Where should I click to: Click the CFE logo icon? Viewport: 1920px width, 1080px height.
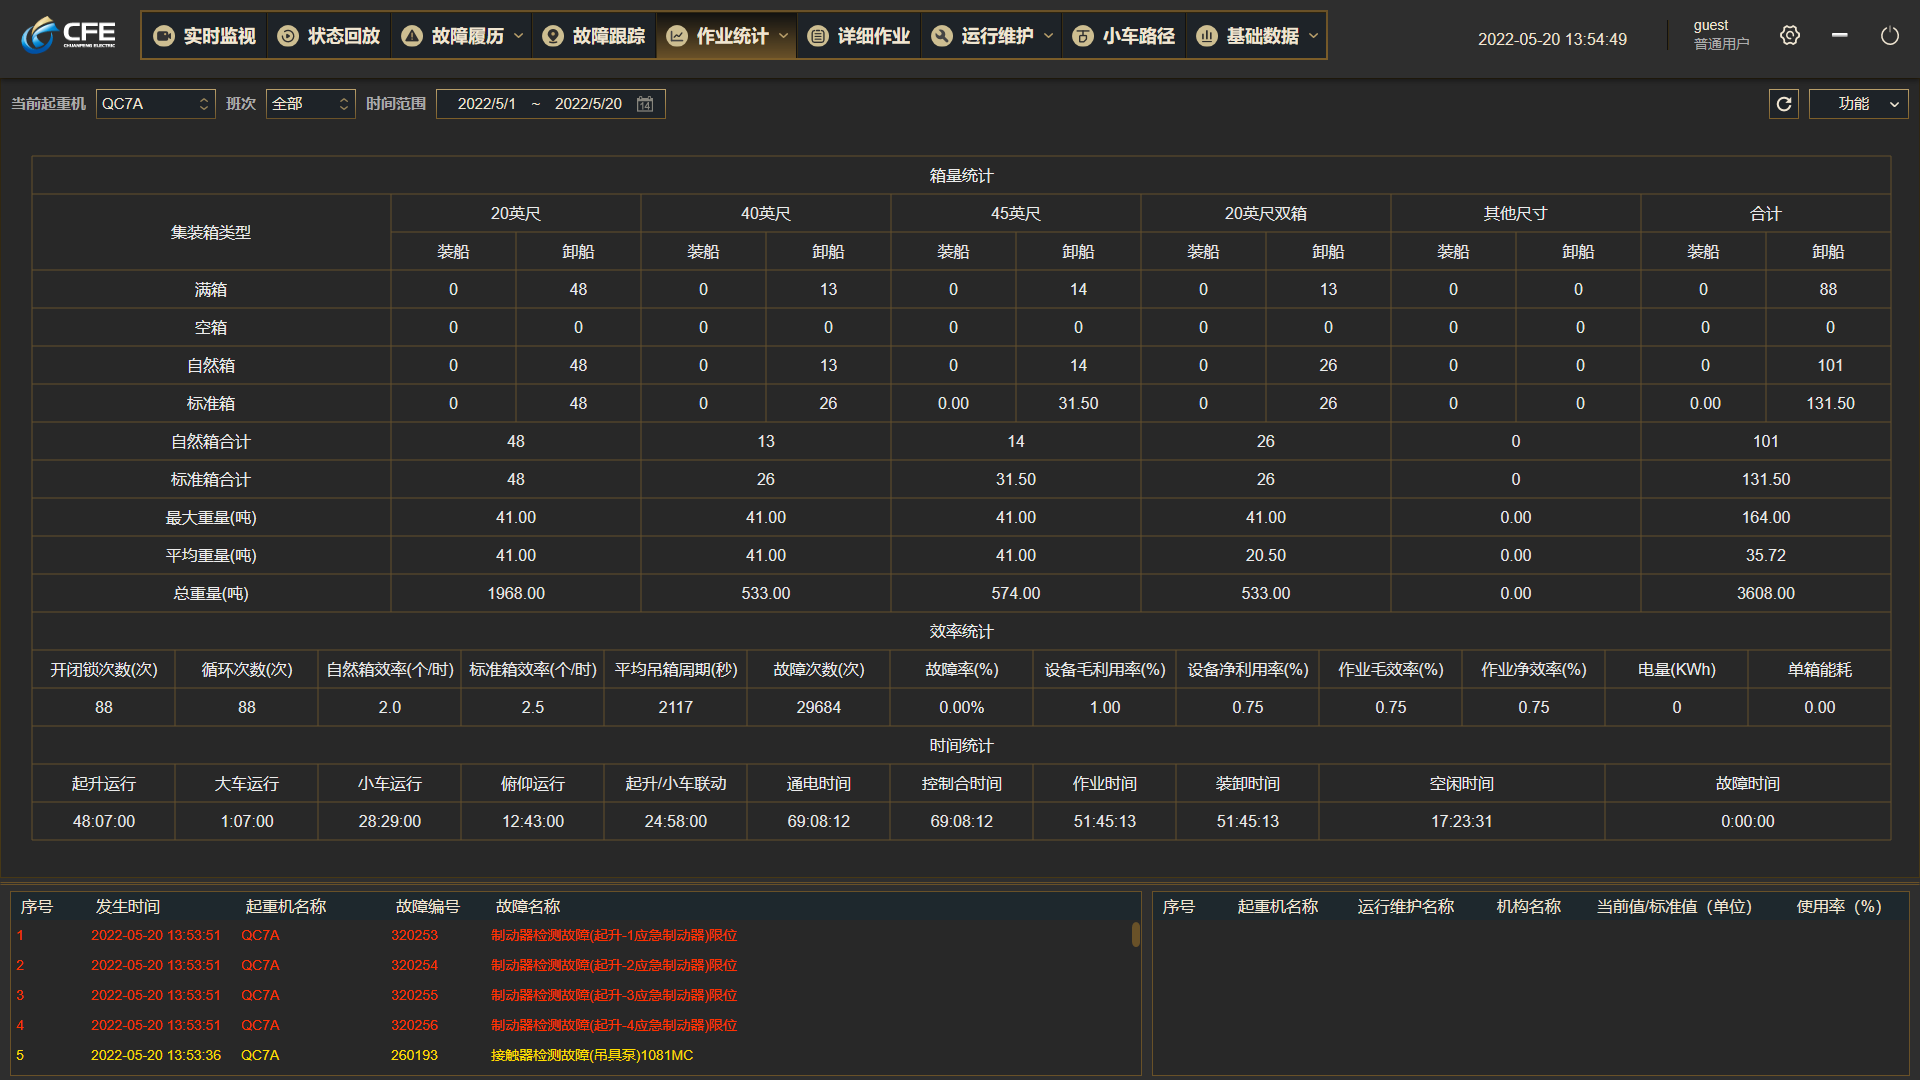point(68,35)
